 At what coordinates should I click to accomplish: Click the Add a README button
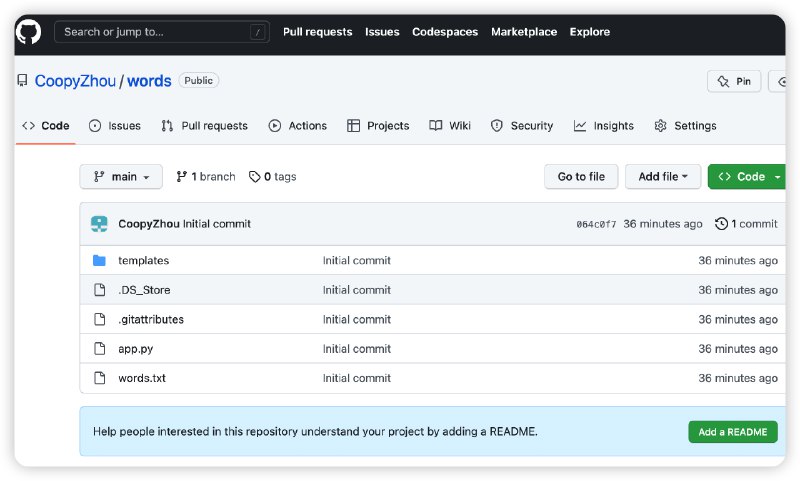click(732, 432)
